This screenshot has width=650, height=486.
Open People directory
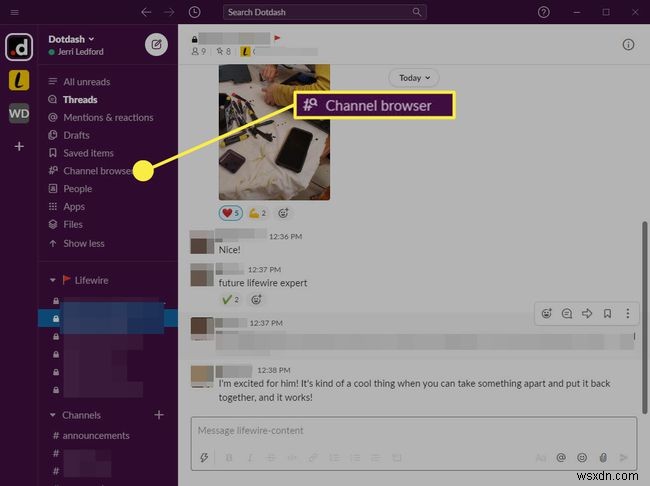point(77,189)
